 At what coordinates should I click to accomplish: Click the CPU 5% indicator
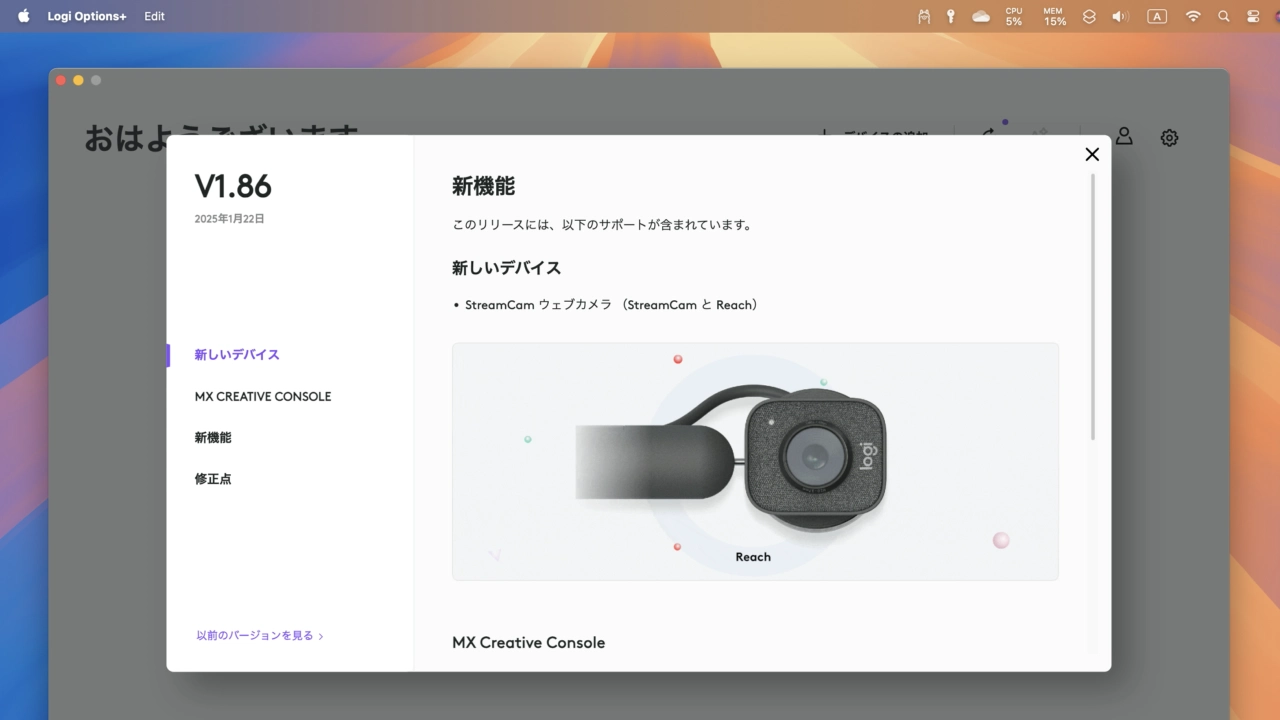[1014, 16]
